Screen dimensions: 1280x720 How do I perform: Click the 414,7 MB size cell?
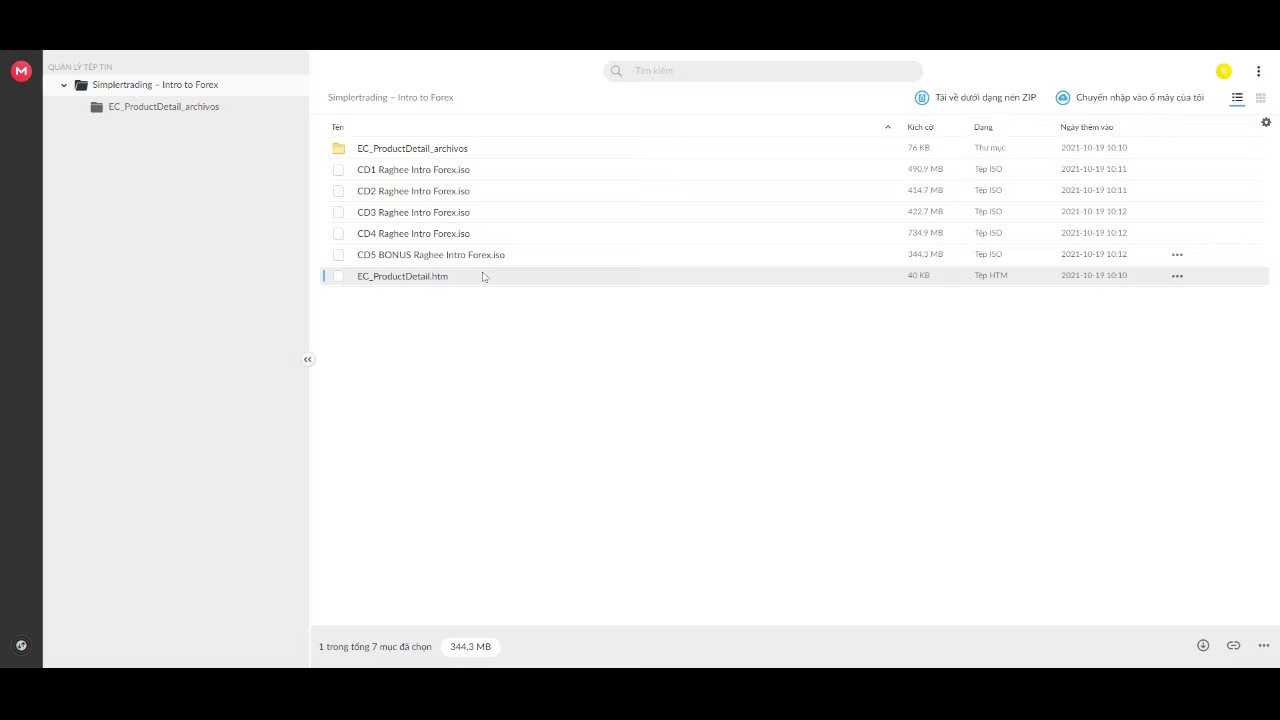click(x=925, y=190)
